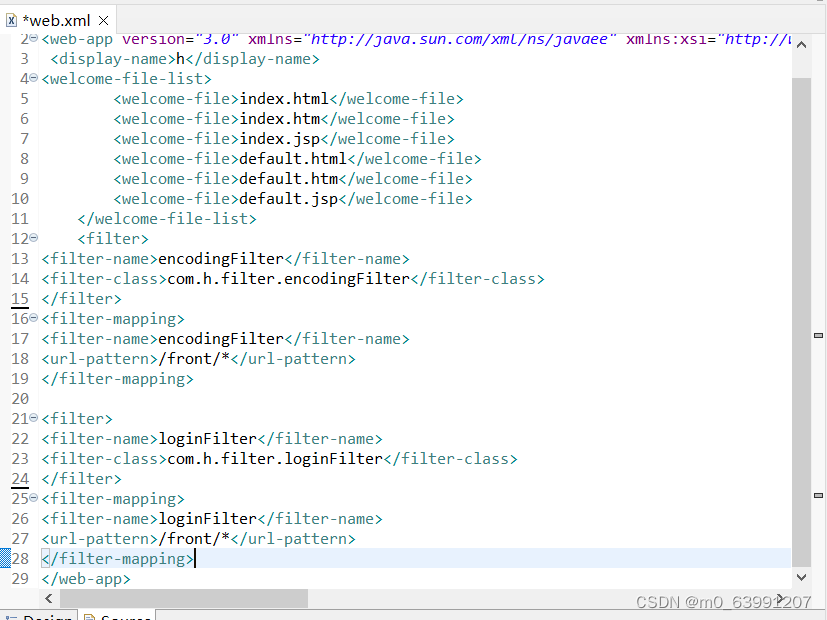Click the vertical scrollbar up arrow
Viewport: 827px width, 620px height.
(x=801, y=44)
